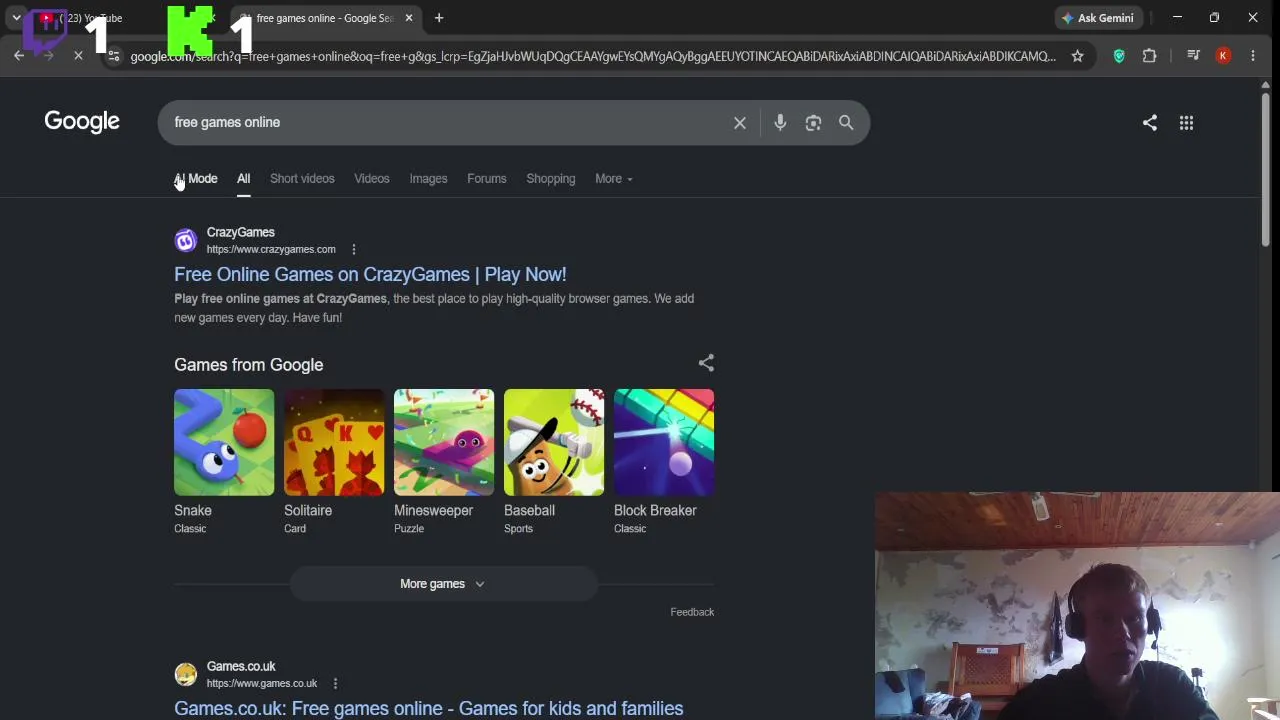Switch to the YouTube browser tab

pyautogui.click(x=90, y=18)
